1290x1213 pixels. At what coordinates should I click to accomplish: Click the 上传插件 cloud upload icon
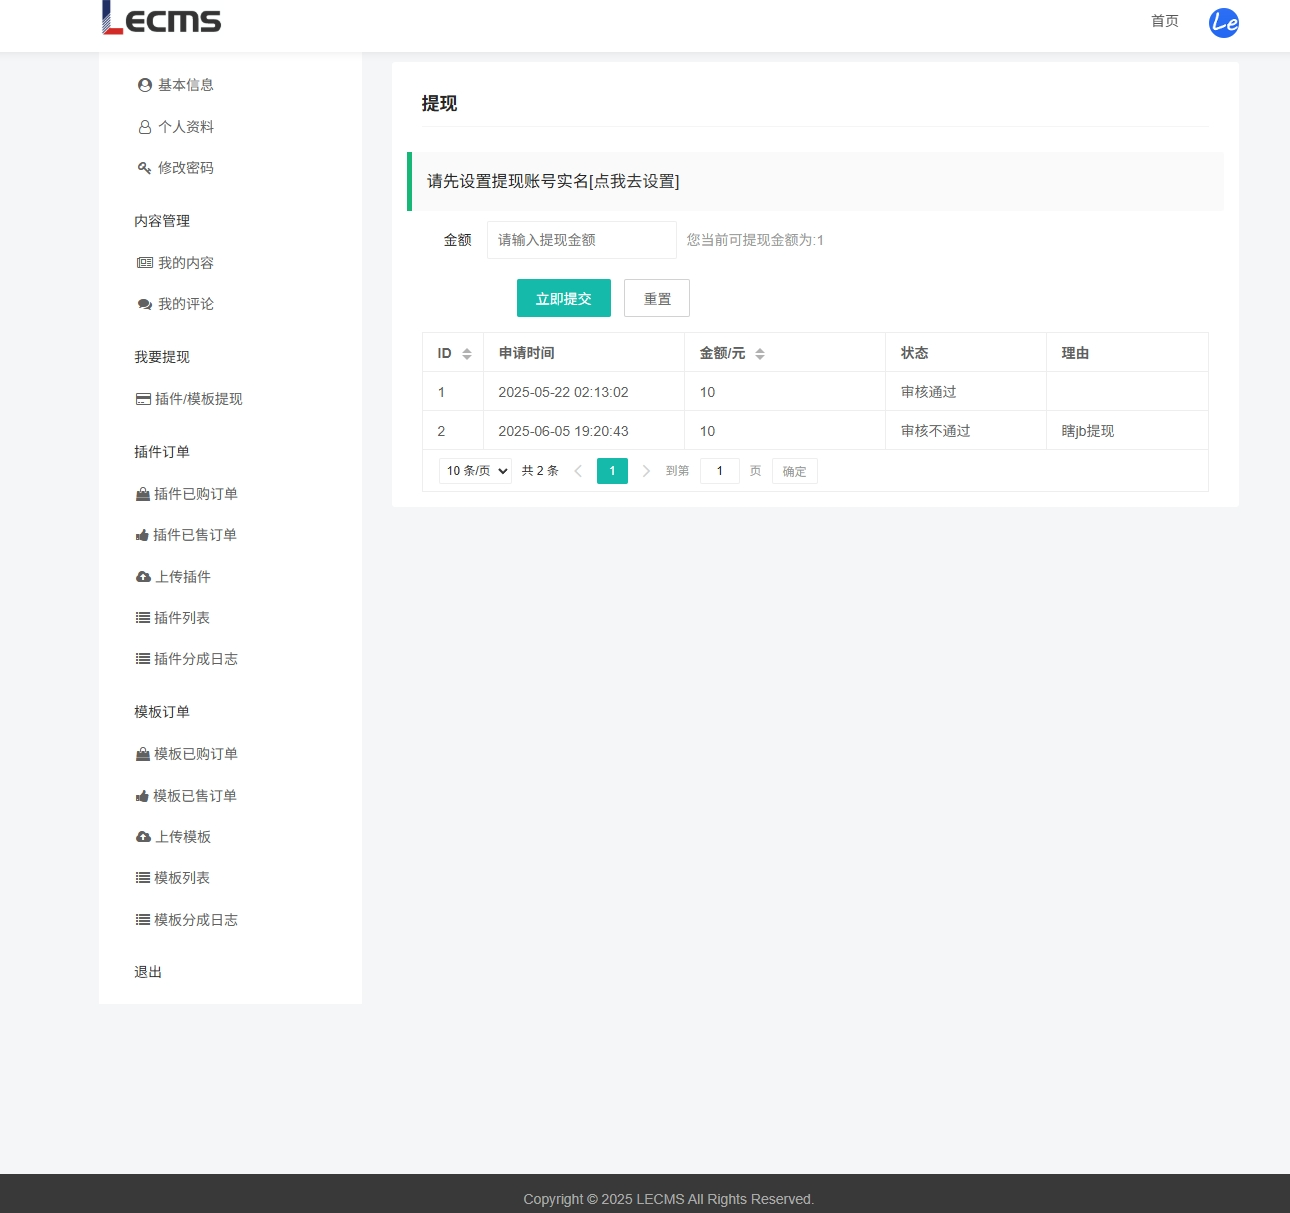pos(143,577)
